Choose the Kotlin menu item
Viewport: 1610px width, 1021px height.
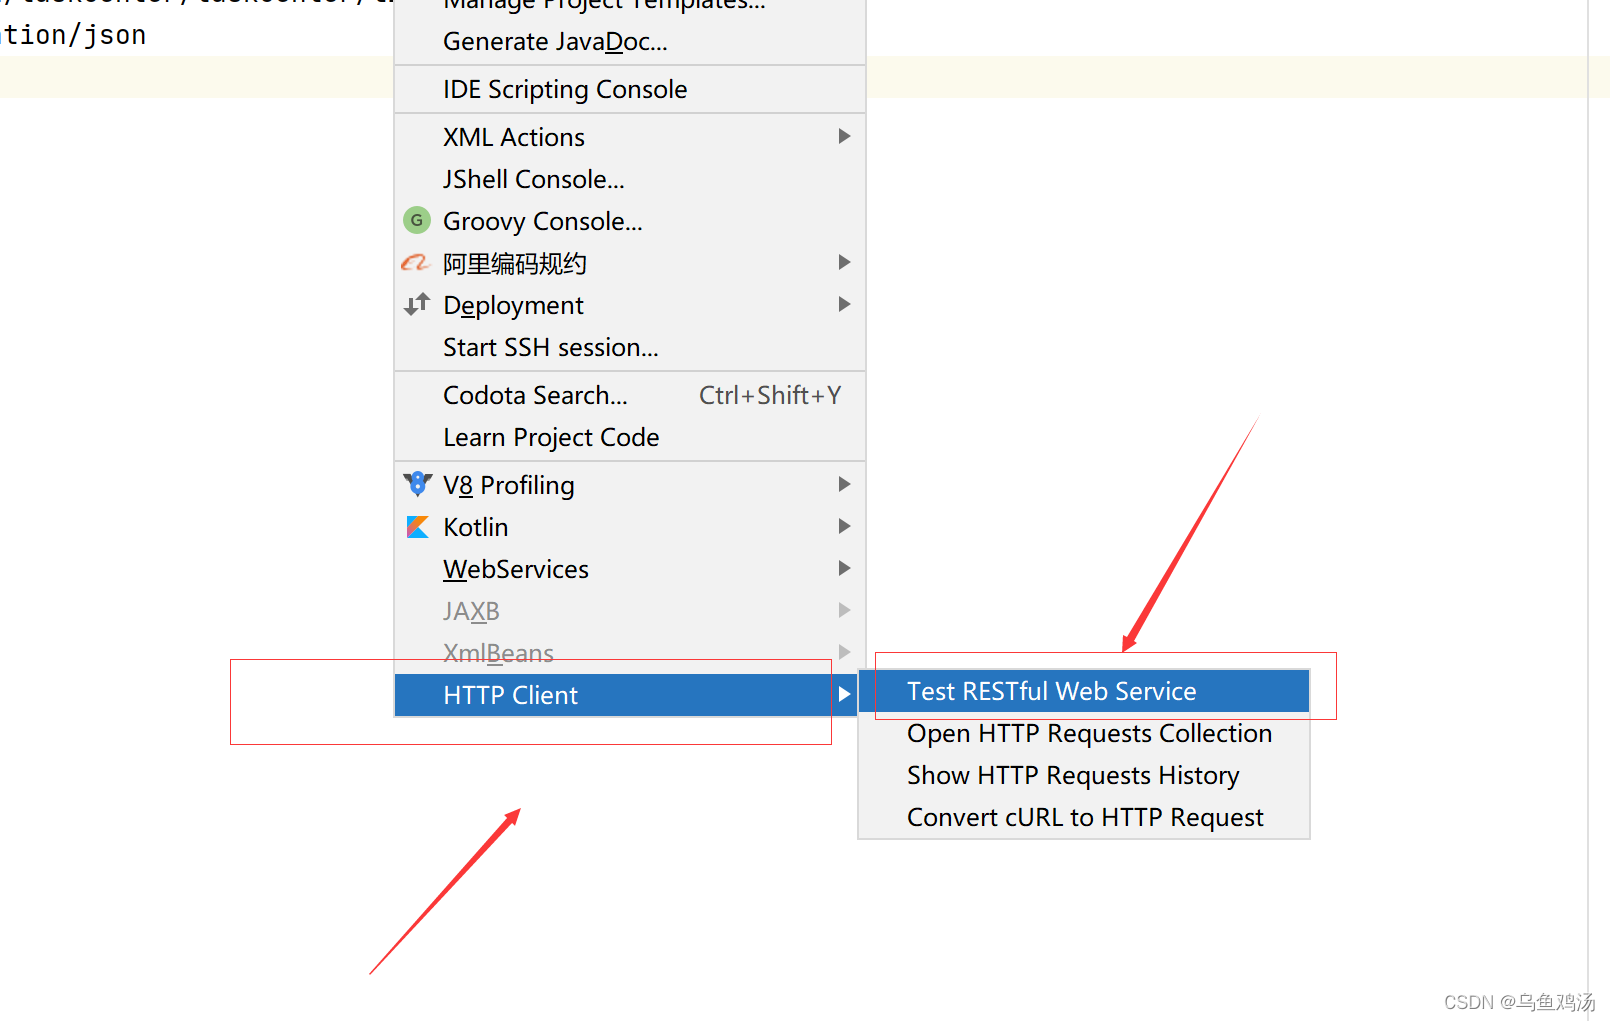coord(630,527)
